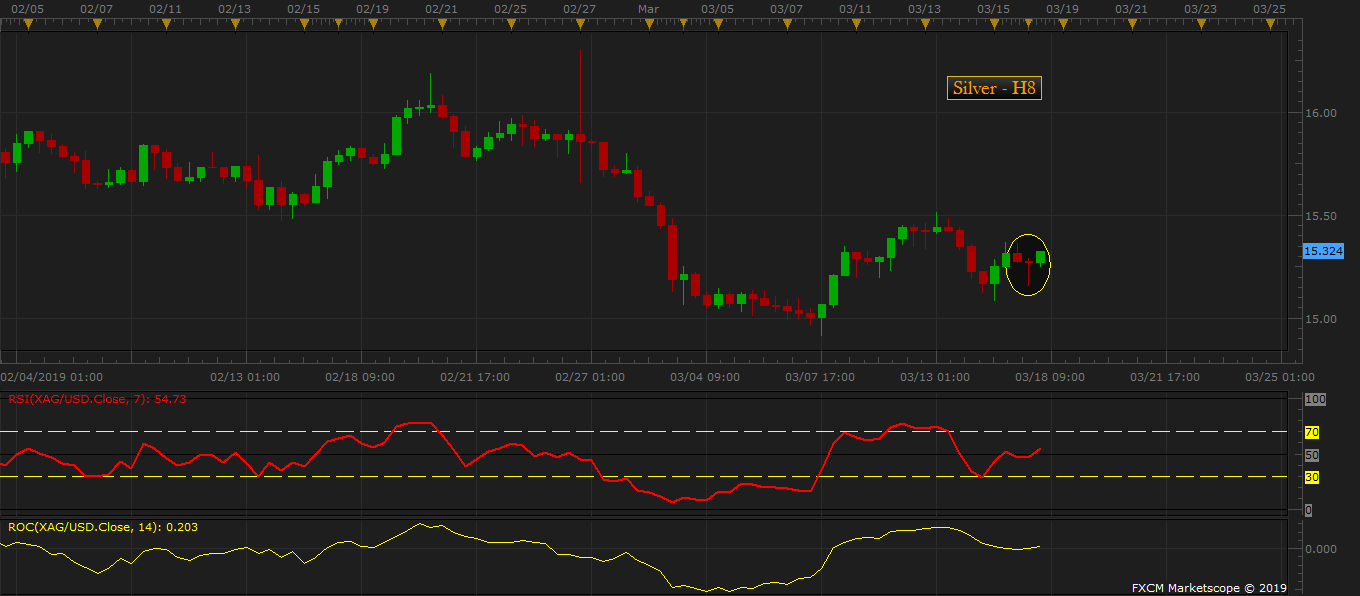
Task: Click the 16.00 price axis label
Action: tap(1321, 113)
